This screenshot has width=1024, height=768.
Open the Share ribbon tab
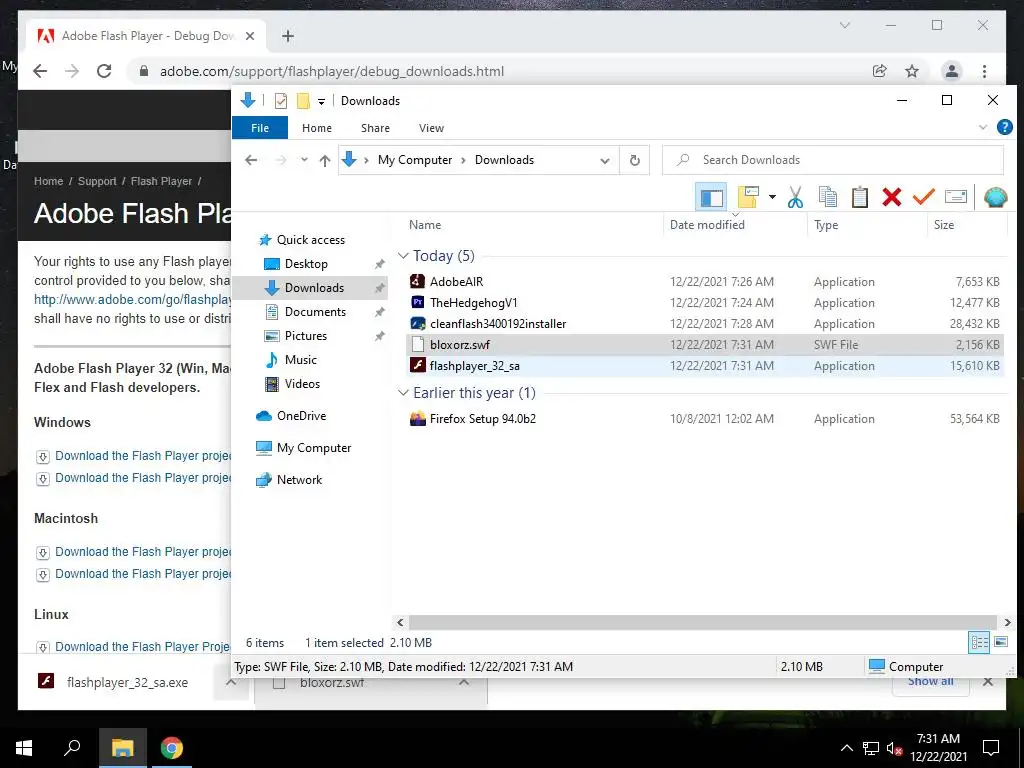(376, 128)
